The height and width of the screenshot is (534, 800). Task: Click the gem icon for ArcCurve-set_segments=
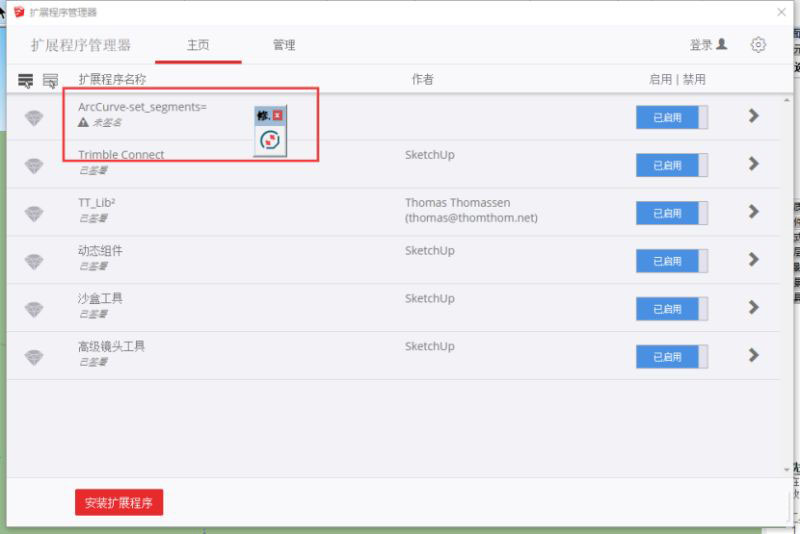click(x=34, y=118)
